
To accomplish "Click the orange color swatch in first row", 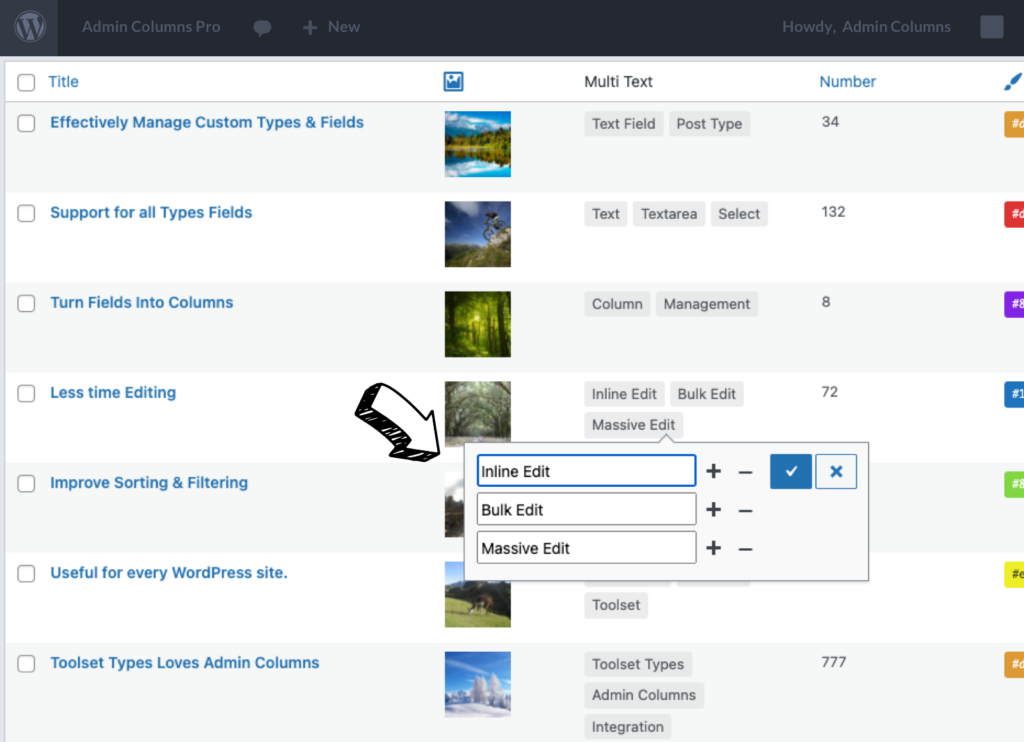I will point(1014,123).
